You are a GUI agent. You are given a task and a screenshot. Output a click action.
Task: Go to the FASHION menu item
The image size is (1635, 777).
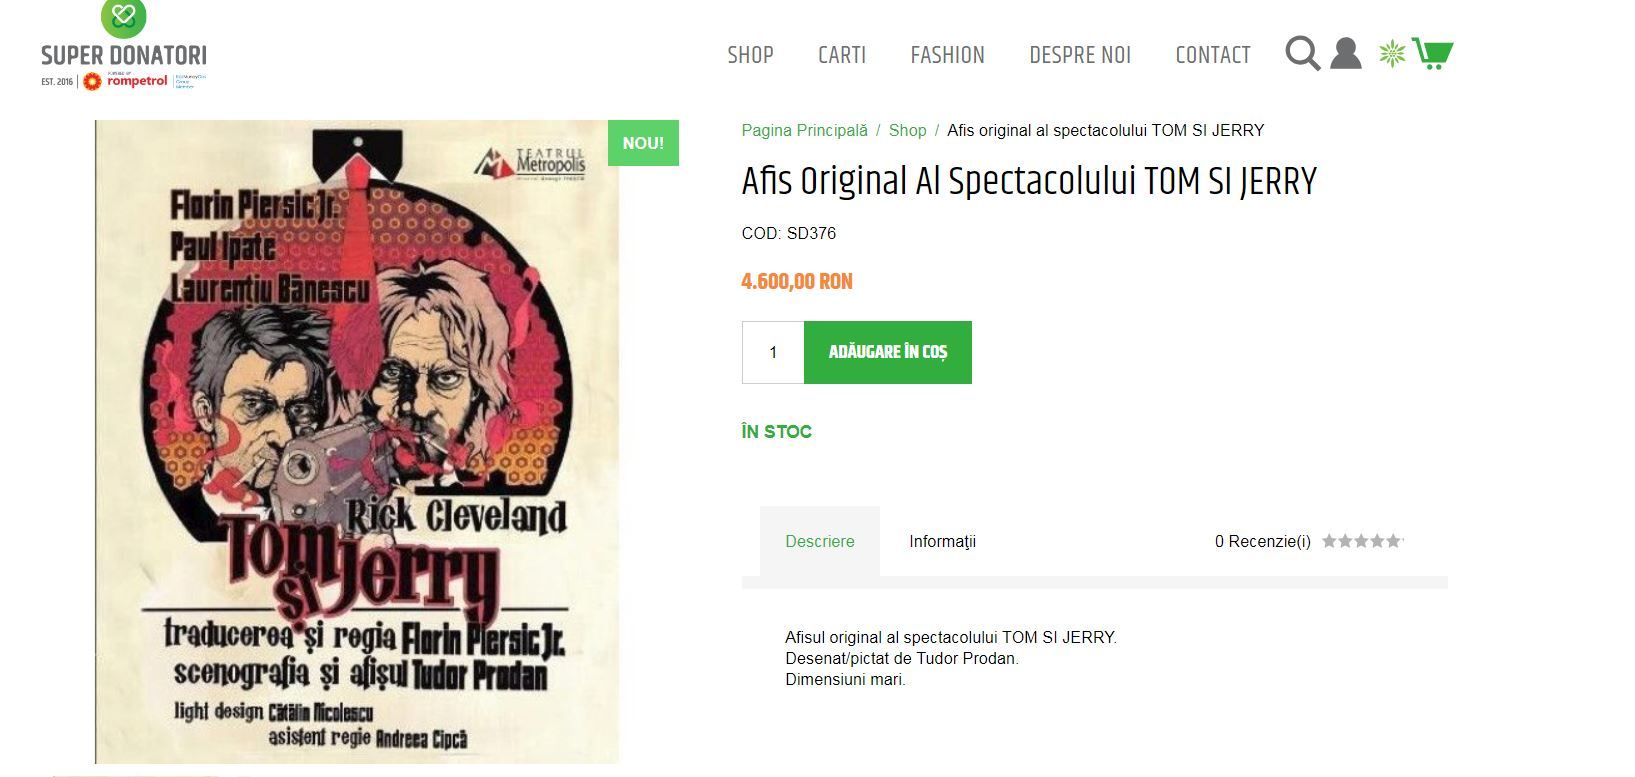pos(947,55)
